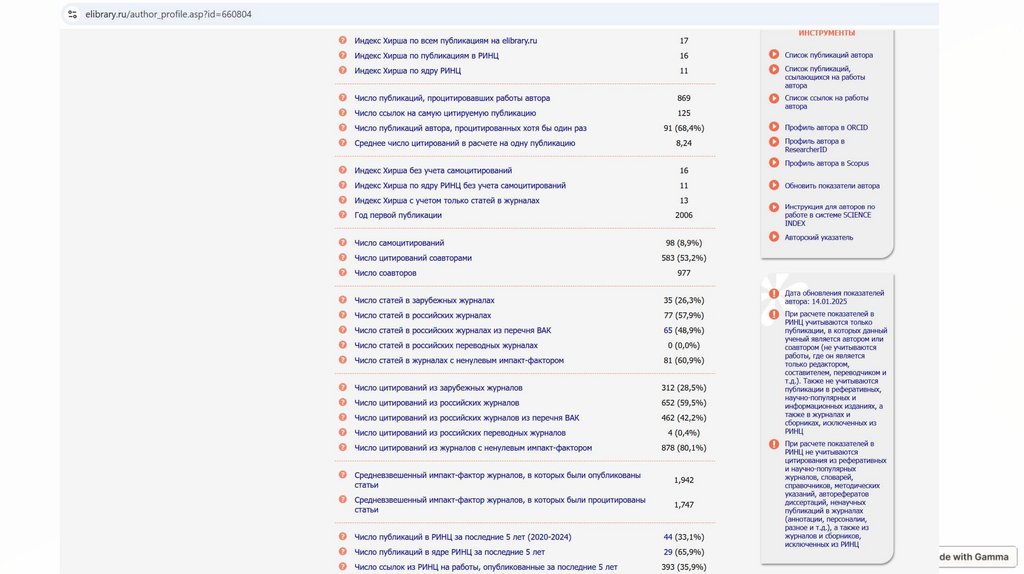
Task: Click help icon for импакт-фактор журналов, где опубликованы статьи
Action: pos(342,475)
